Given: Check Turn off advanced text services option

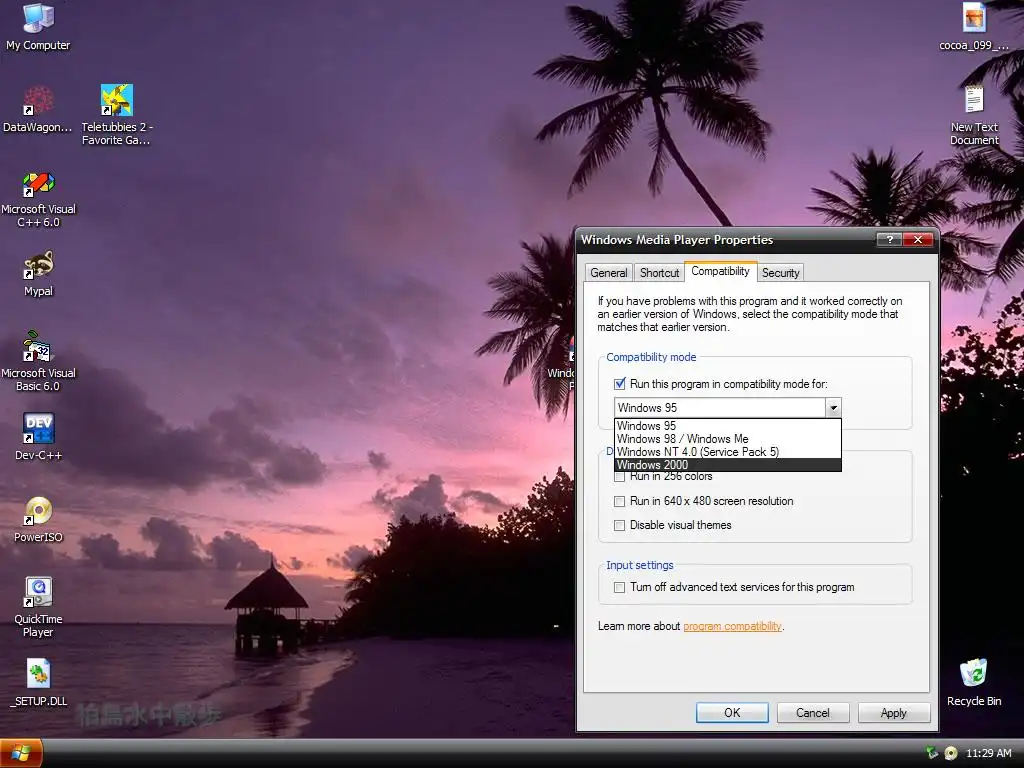Looking at the screenshot, I should 619,587.
